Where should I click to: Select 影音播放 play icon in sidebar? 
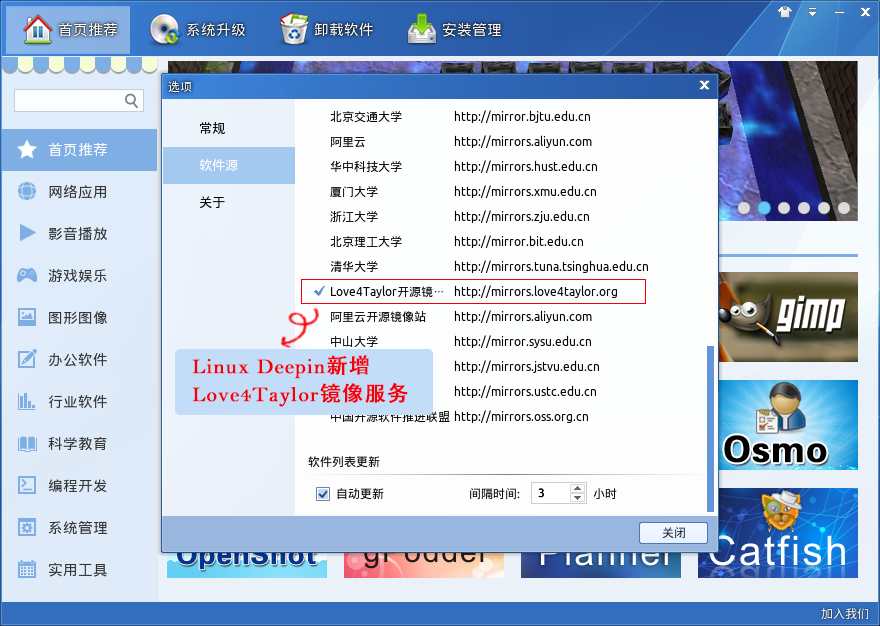(x=26, y=233)
